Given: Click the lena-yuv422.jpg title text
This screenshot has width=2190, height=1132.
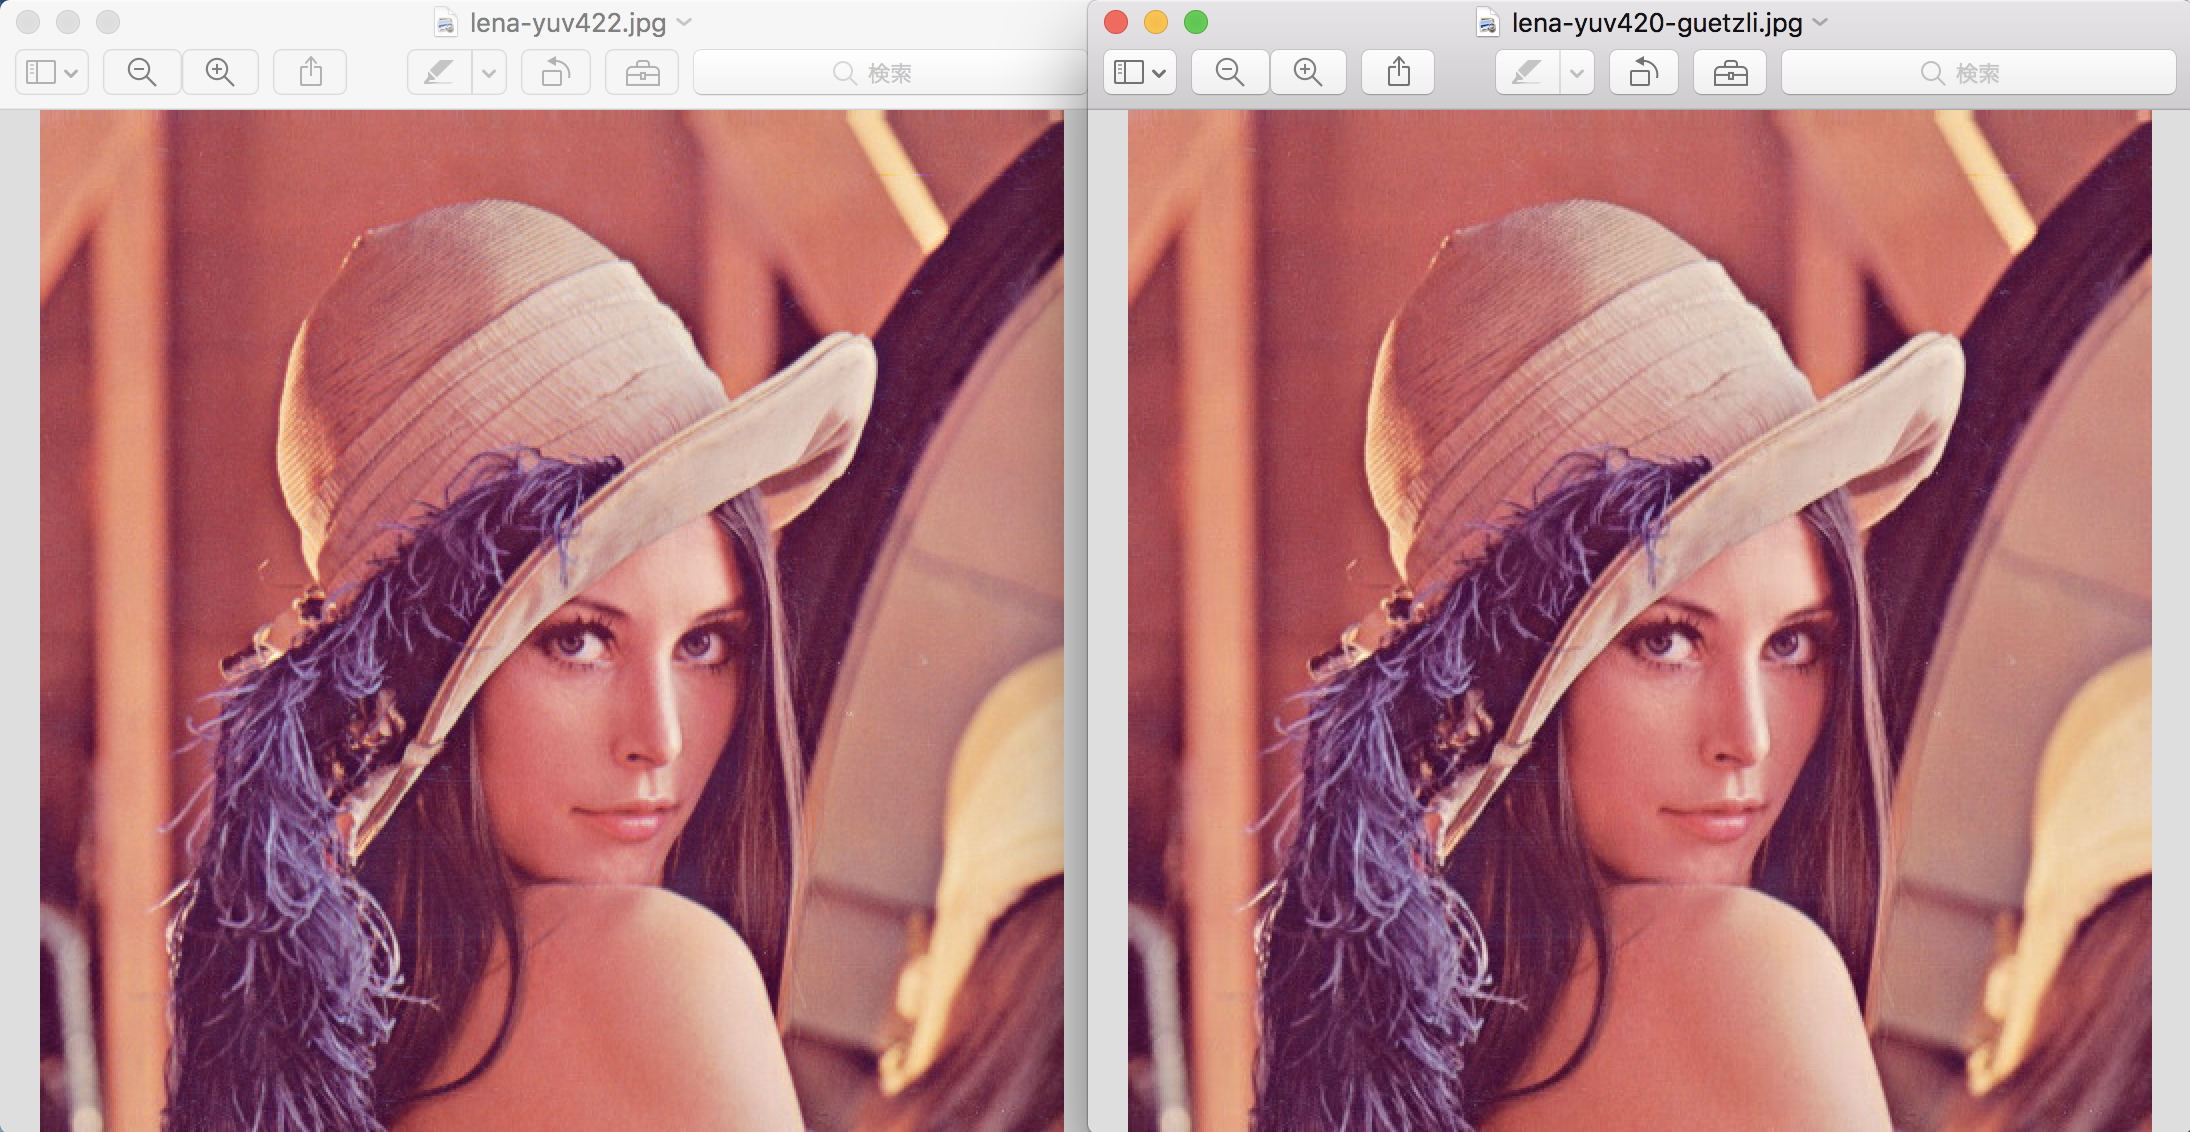Looking at the screenshot, I should click(568, 22).
